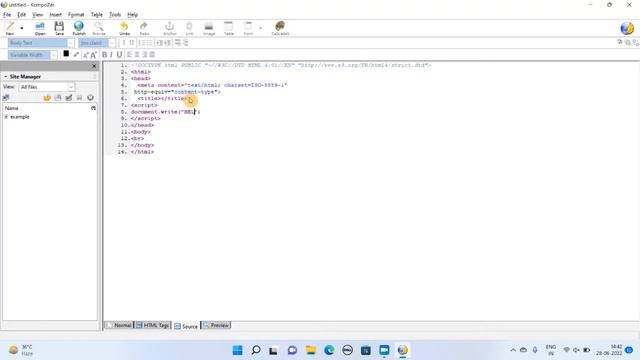Switch to the HTML Tags view tab
Screen dimensions: 640x360
pyautogui.click(x=153, y=325)
